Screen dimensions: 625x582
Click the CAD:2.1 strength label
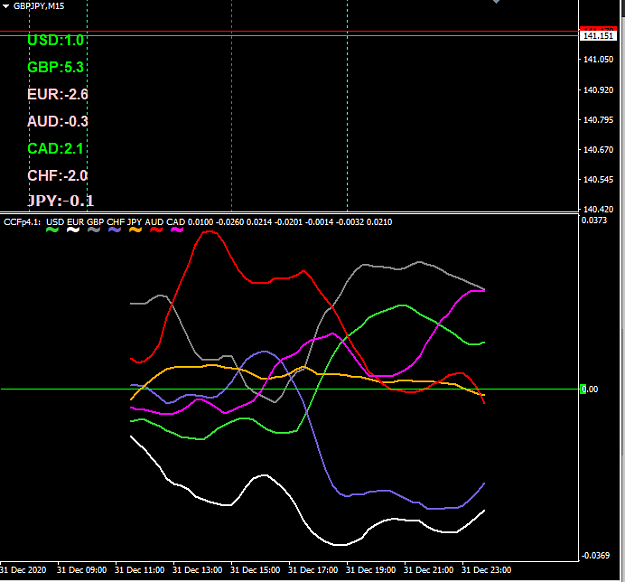[x=55, y=149]
